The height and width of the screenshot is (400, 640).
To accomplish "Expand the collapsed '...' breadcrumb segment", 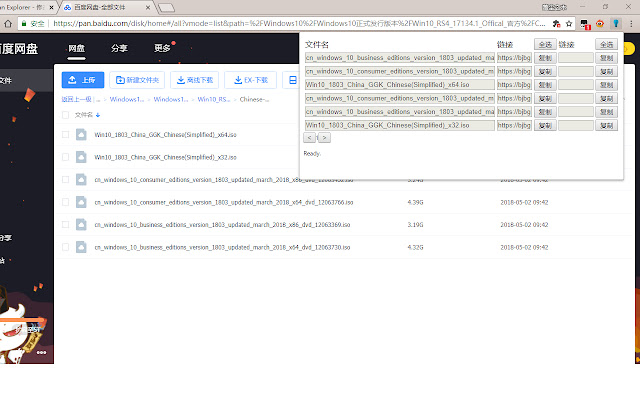I will (x=98, y=99).
